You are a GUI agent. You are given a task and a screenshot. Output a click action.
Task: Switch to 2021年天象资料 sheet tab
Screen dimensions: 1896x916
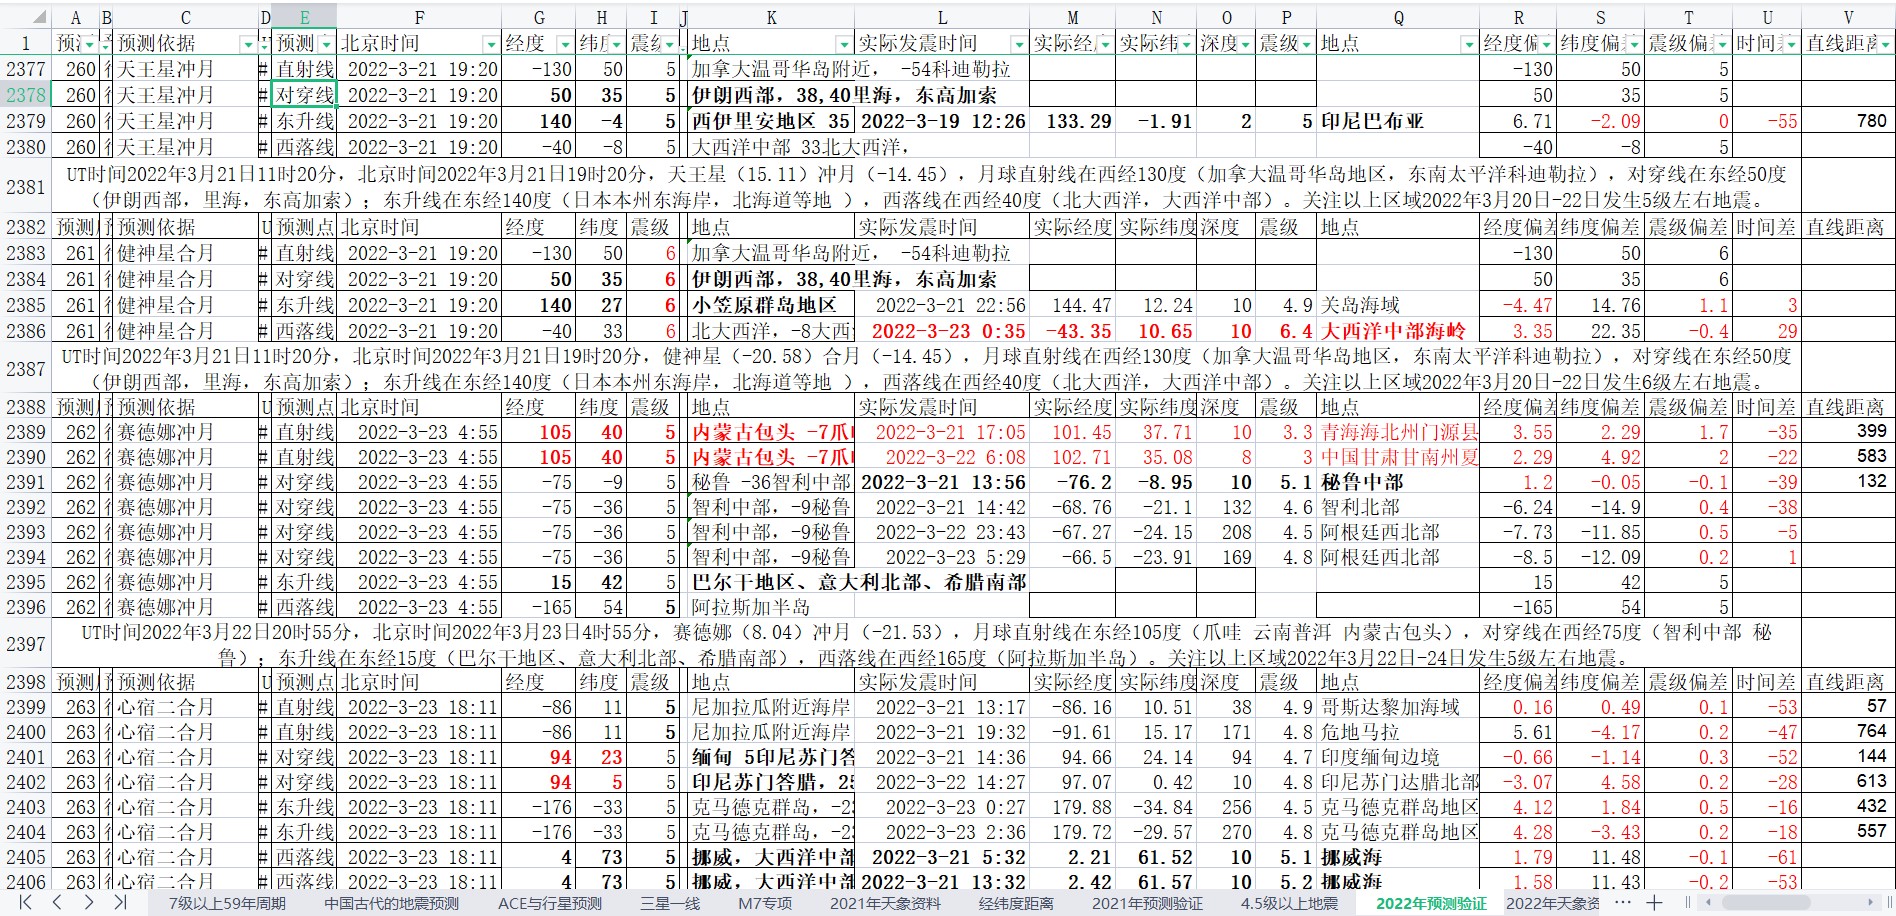point(885,903)
